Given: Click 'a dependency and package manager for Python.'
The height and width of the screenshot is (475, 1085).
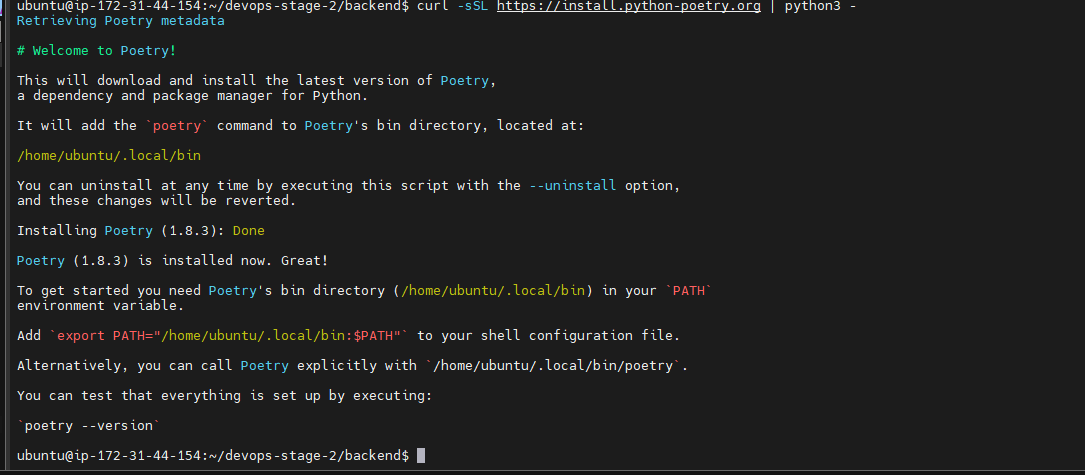Looking at the screenshot, I should click(192, 96).
